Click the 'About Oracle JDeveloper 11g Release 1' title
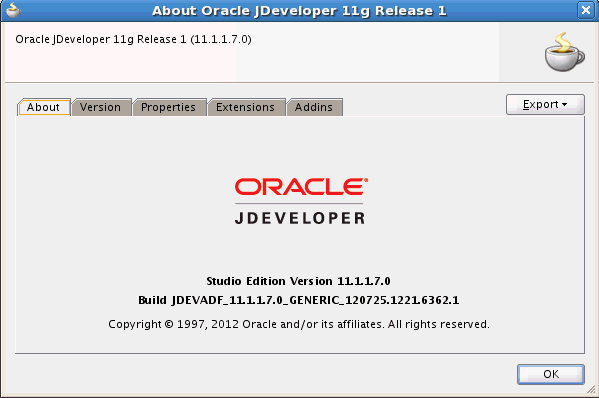Image resolution: width=599 pixels, height=398 pixels. click(299, 11)
